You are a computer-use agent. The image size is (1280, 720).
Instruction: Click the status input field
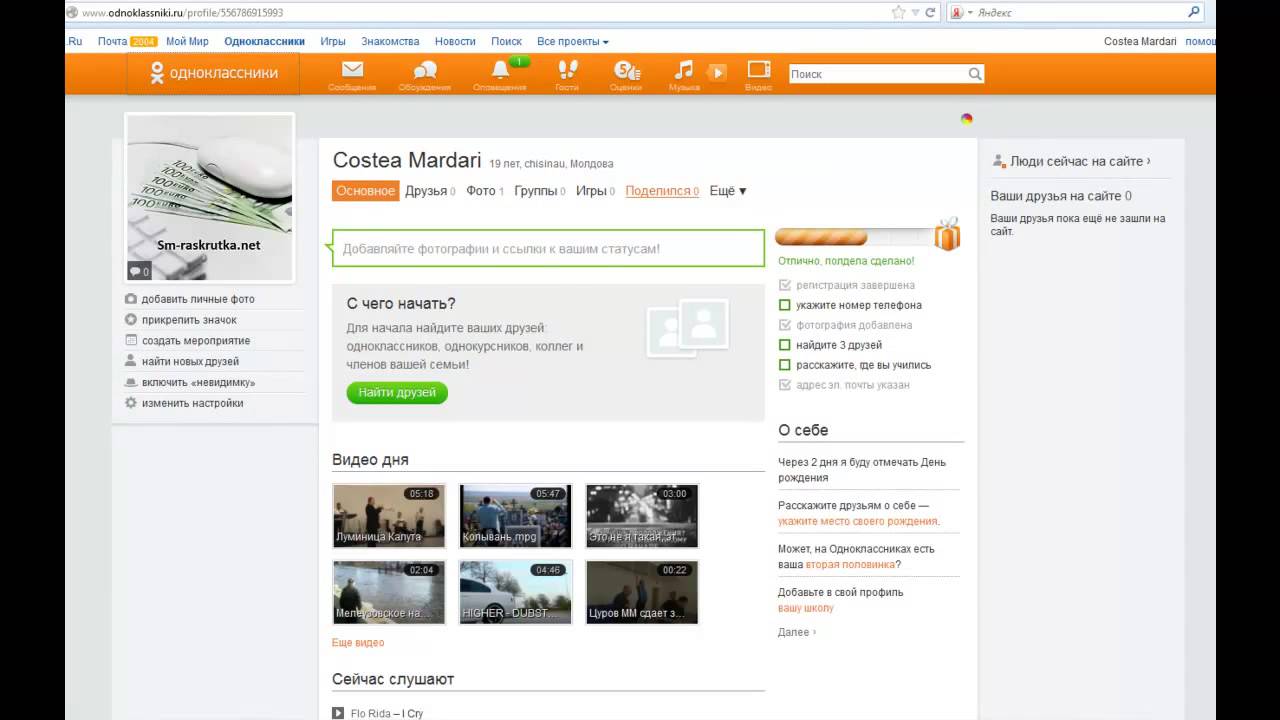(x=549, y=249)
